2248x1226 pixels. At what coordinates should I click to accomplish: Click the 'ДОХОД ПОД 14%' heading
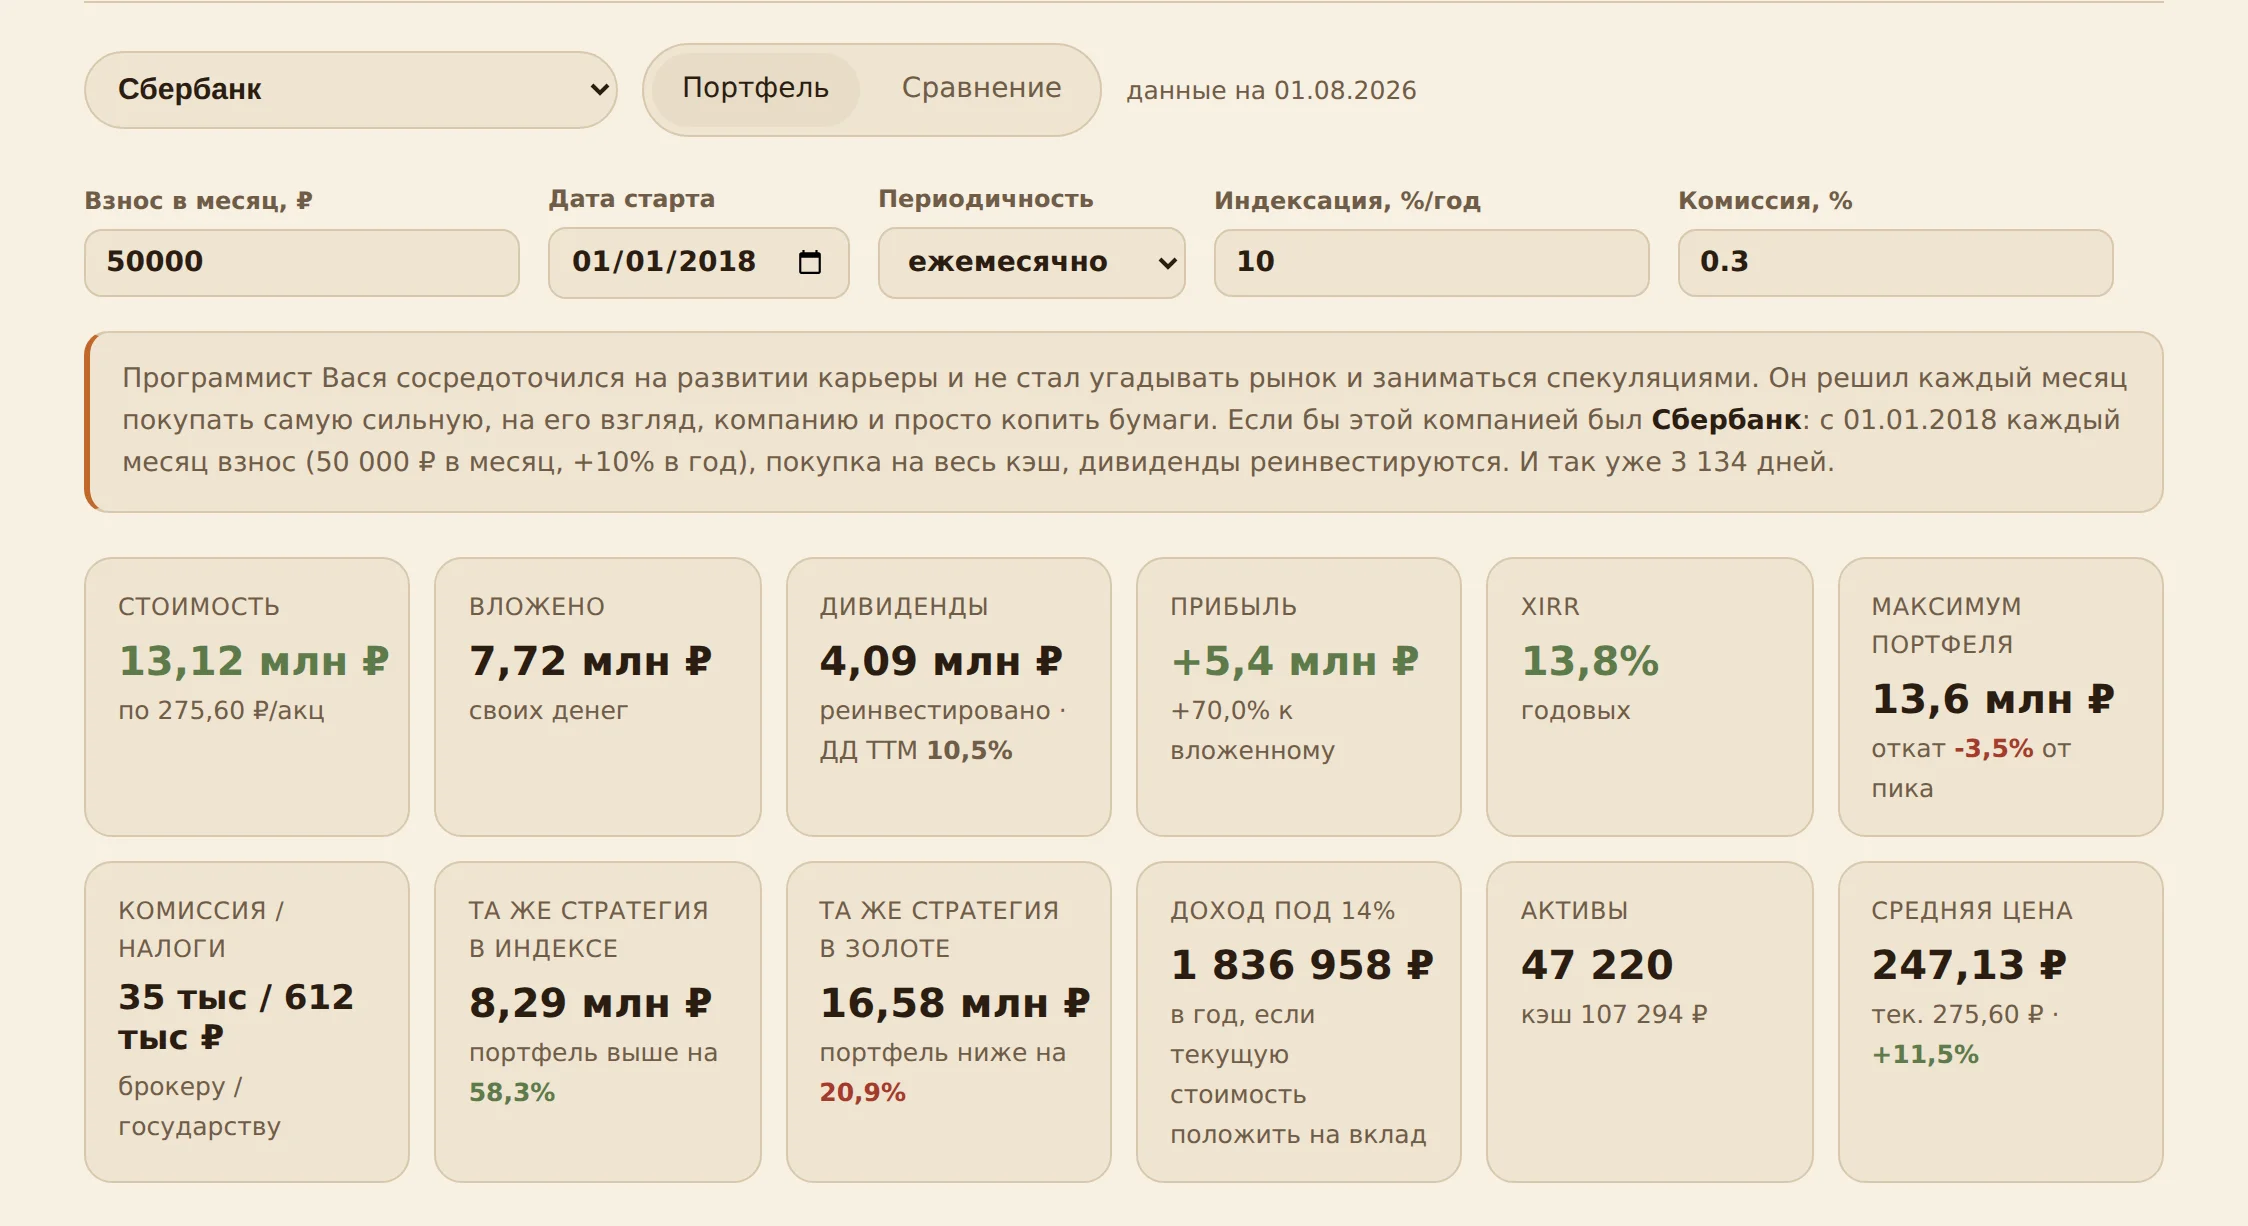(1282, 911)
